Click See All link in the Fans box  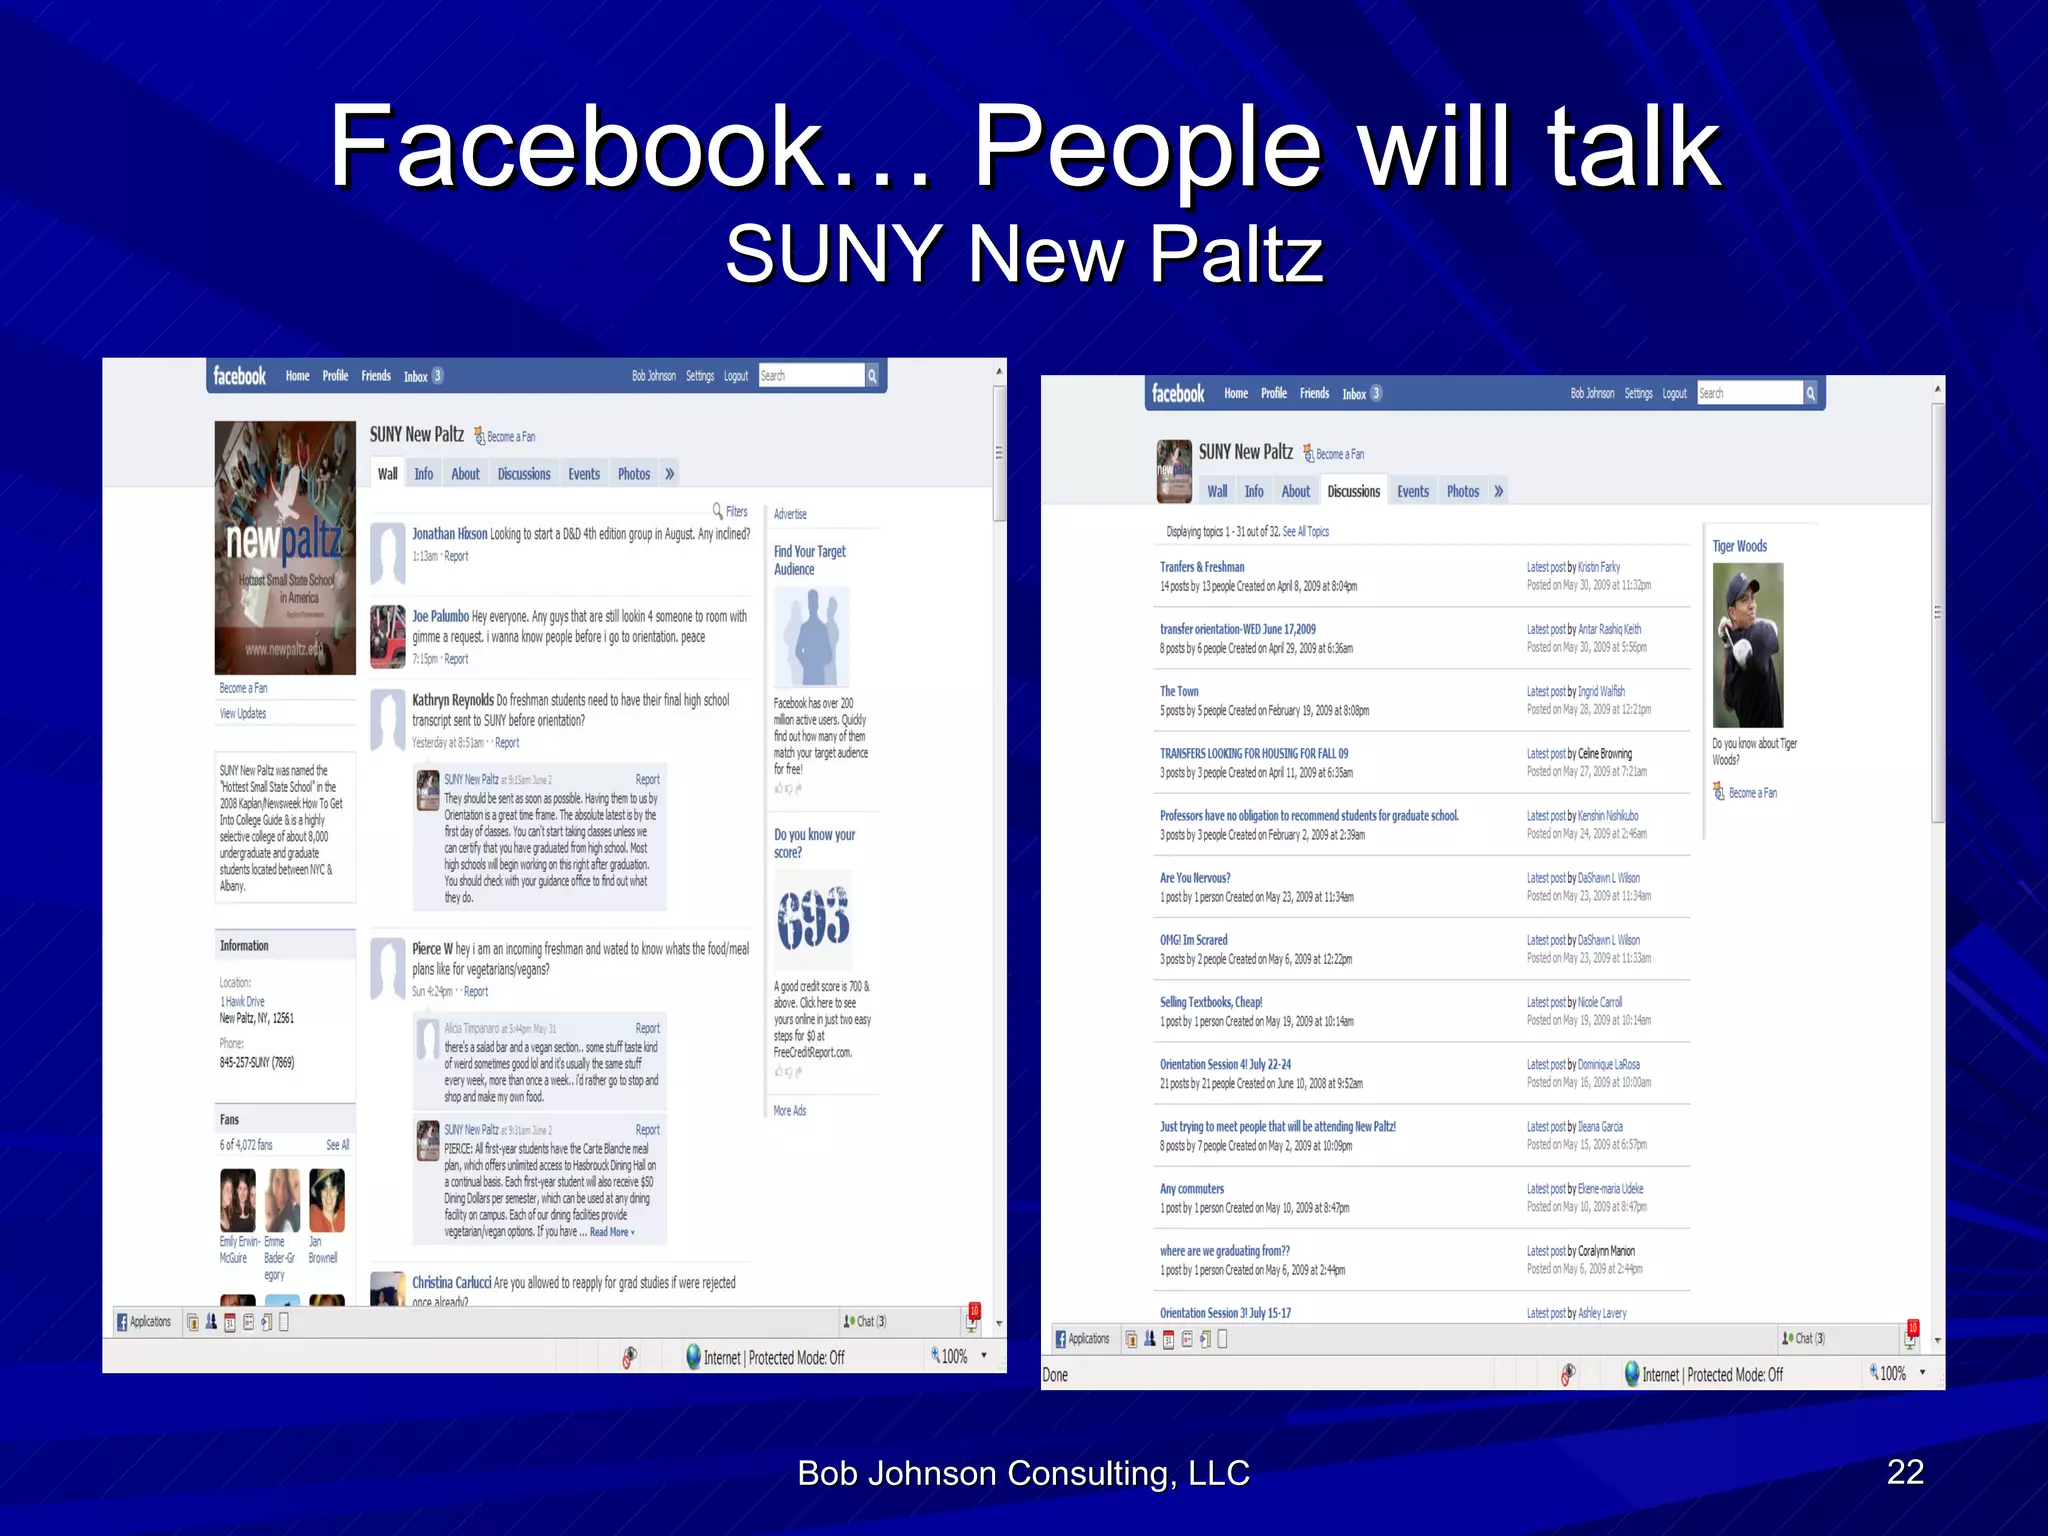pos(337,1145)
